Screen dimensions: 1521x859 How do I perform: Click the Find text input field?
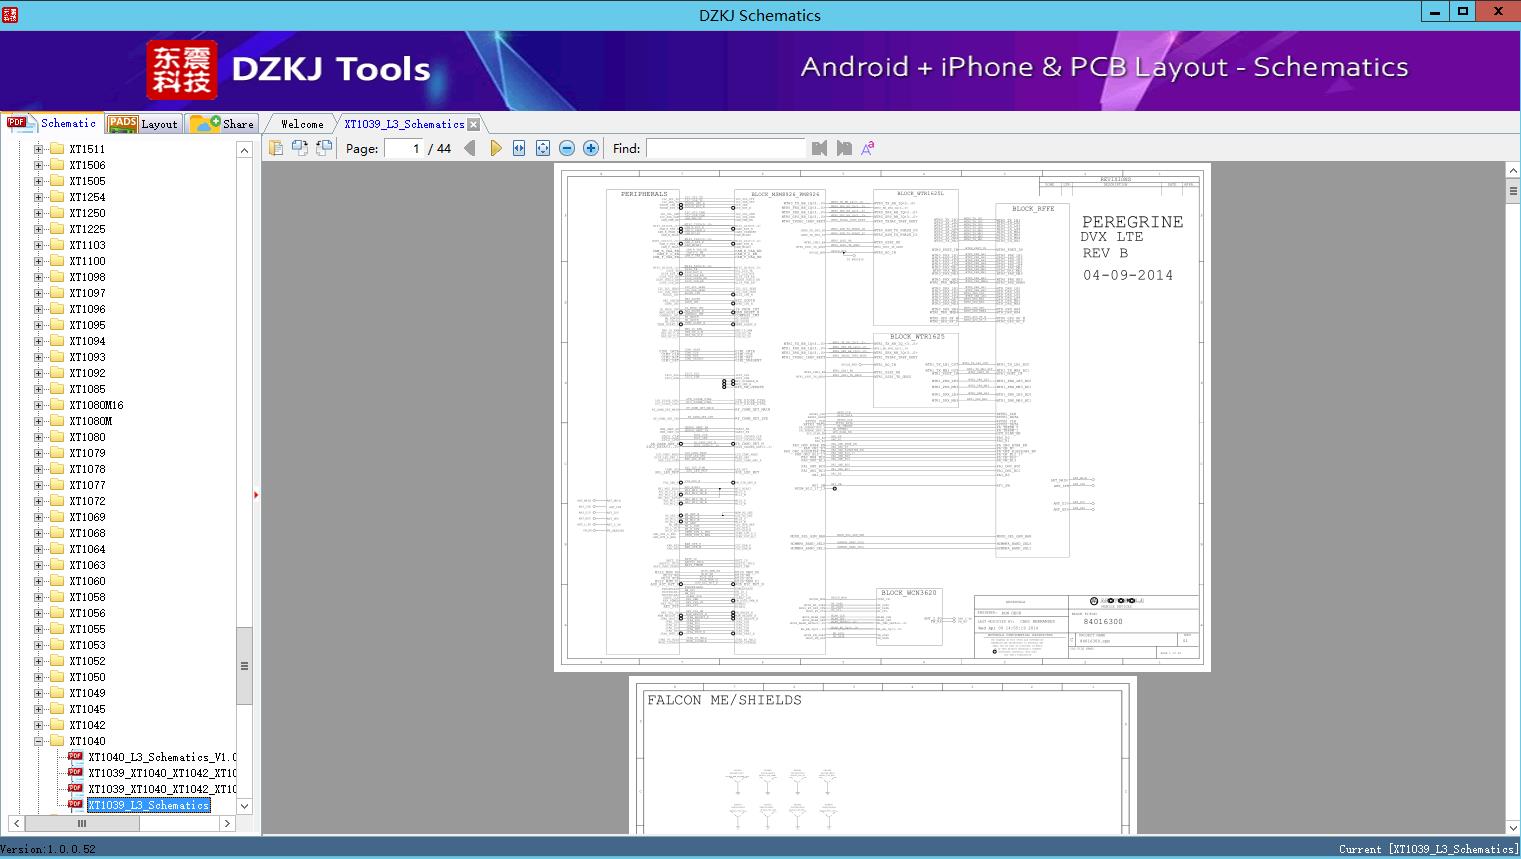(725, 148)
